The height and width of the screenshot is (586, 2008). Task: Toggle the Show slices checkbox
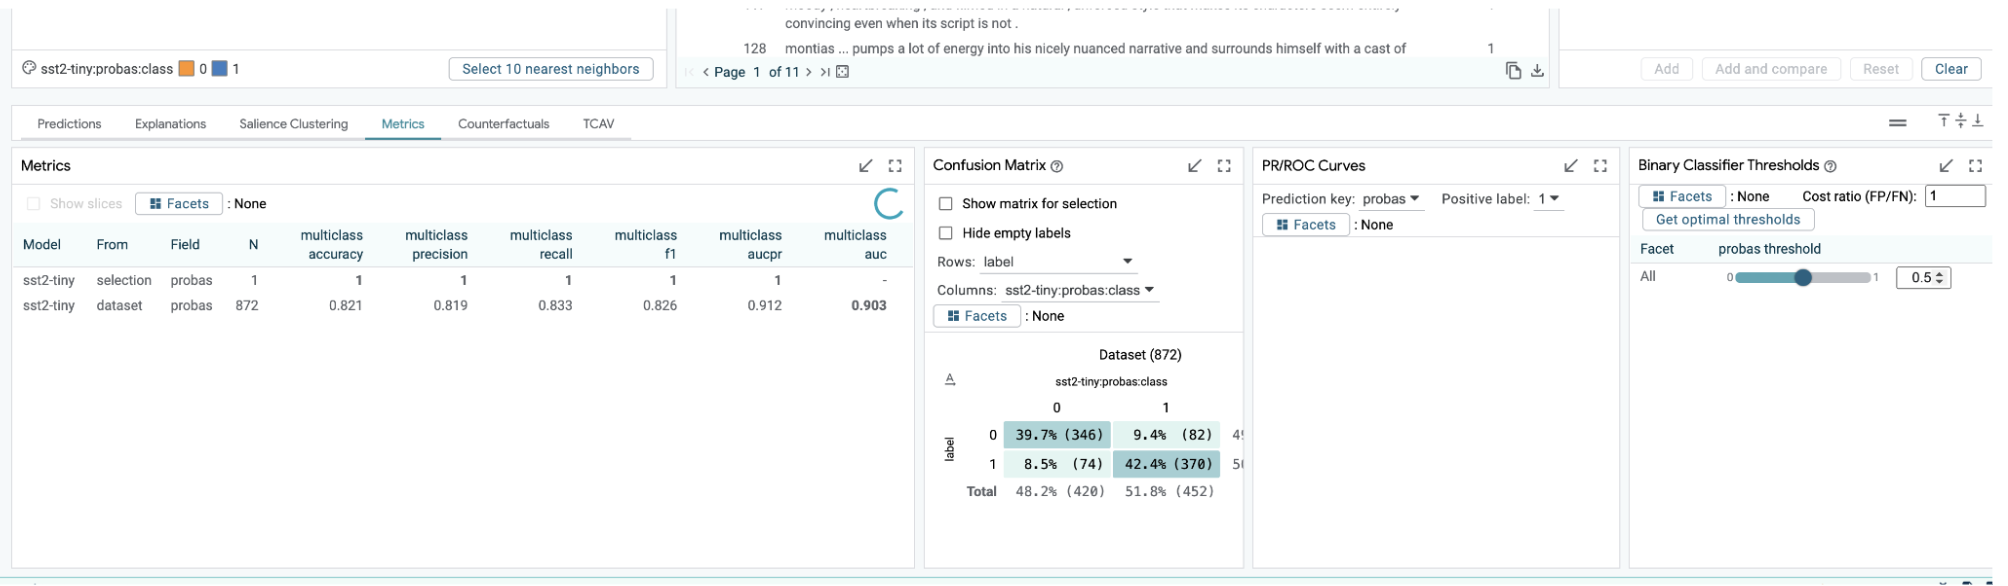click(x=34, y=204)
